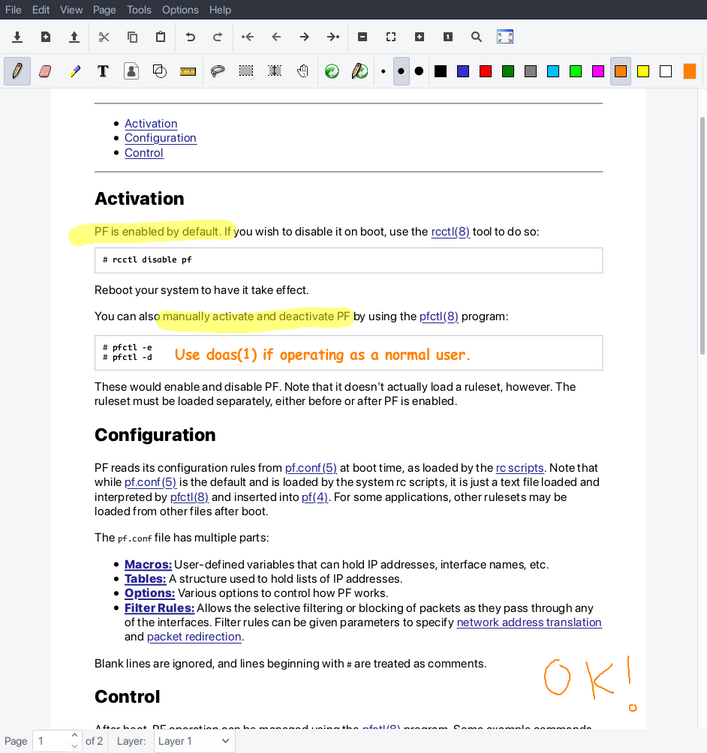Open the Options menu
Viewport: 707px width, 753px height.
[x=180, y=10]
